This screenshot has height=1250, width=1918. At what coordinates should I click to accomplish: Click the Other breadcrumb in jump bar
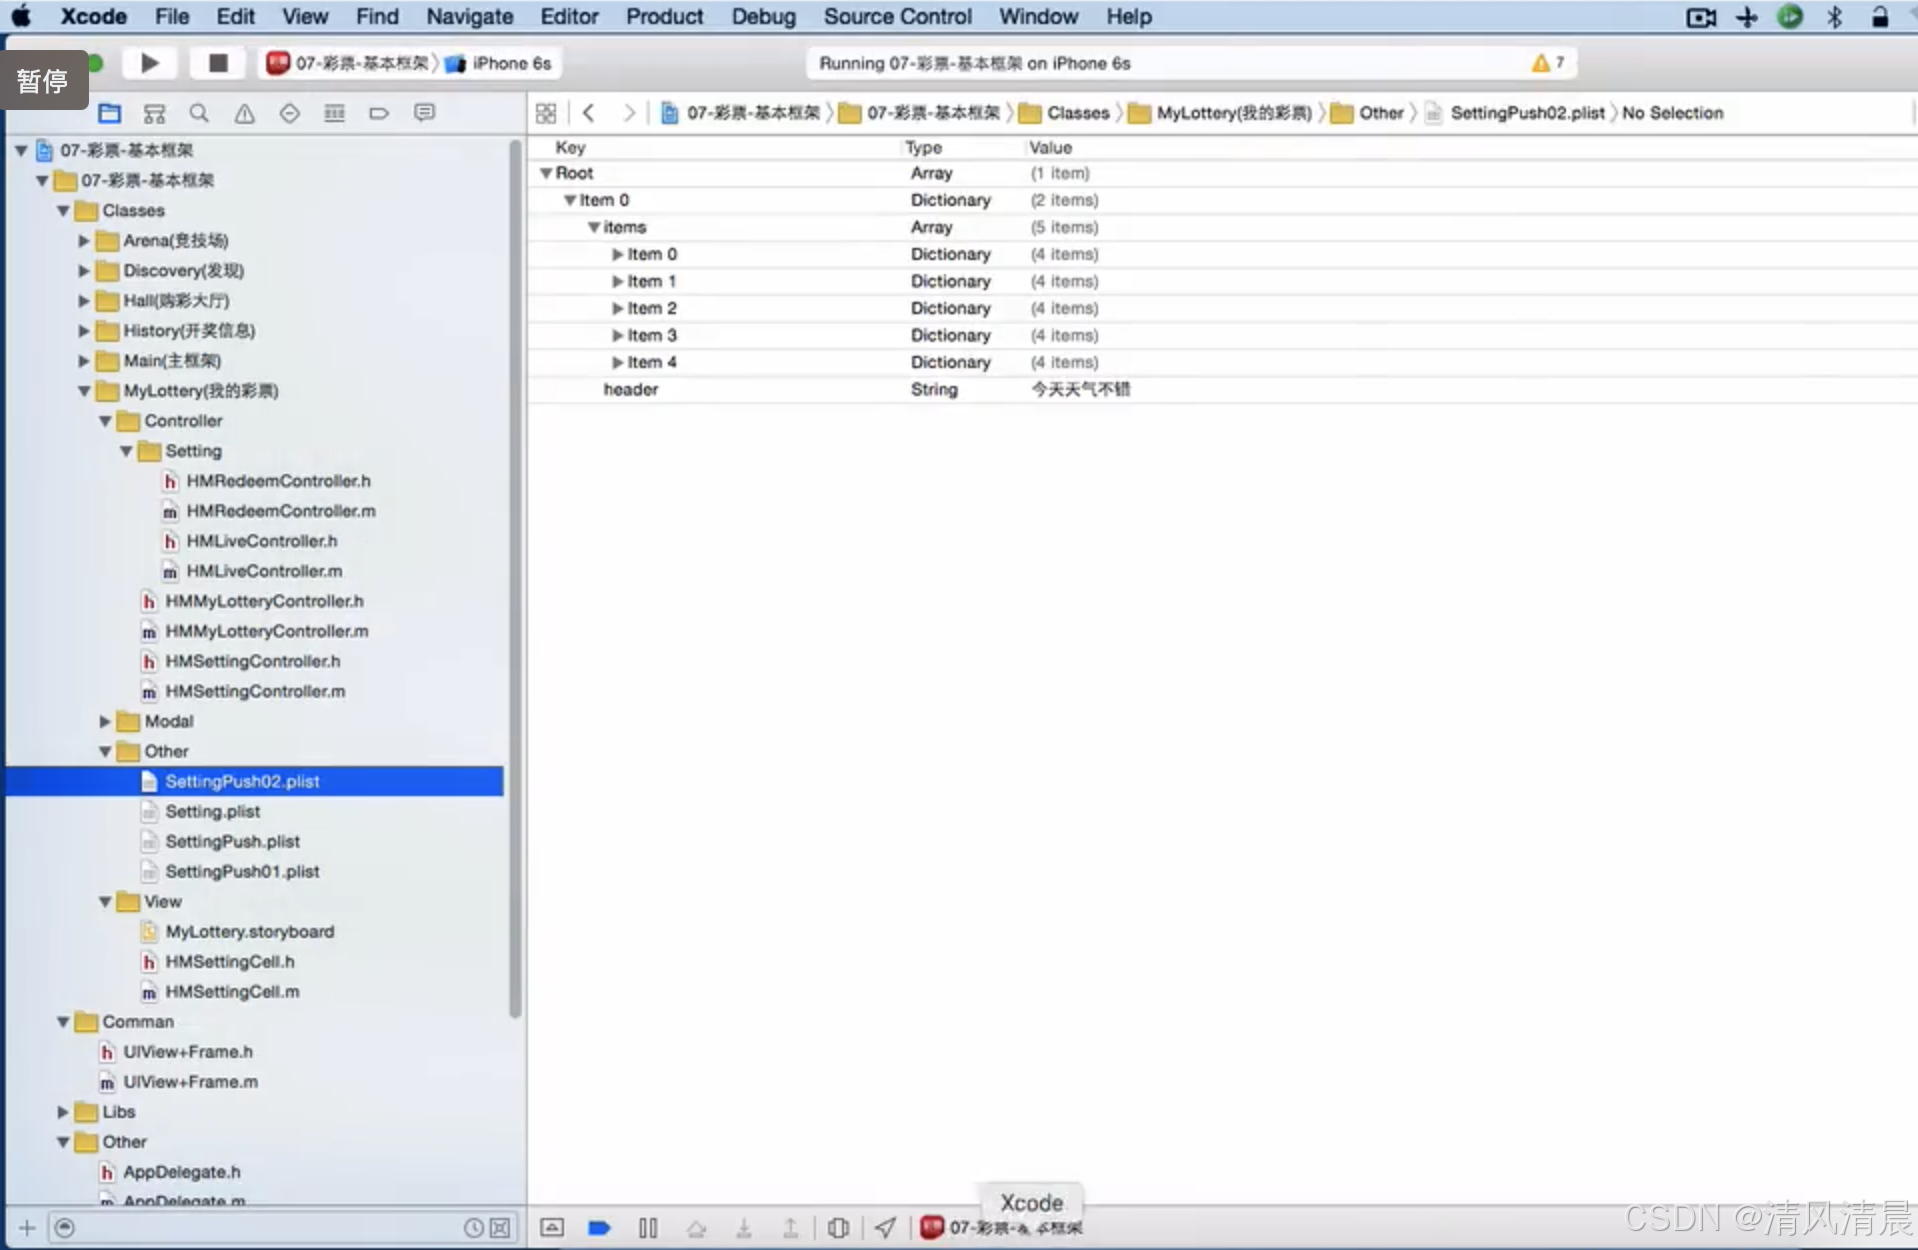pyautogui.click(x=1368, y=113)
